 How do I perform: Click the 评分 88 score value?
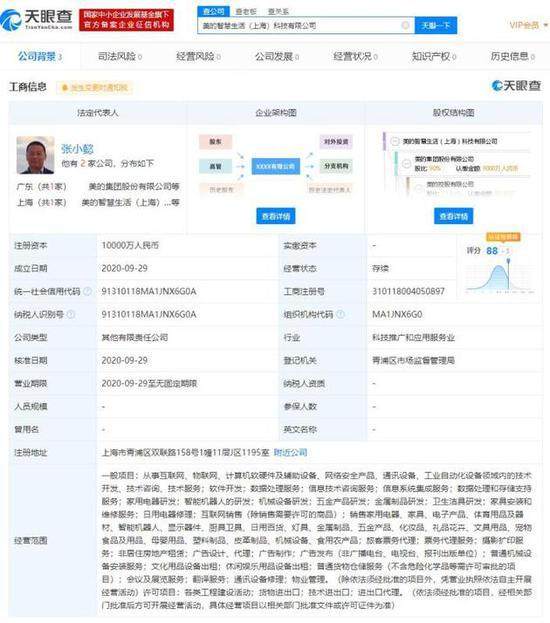click(x=492, y=251)
